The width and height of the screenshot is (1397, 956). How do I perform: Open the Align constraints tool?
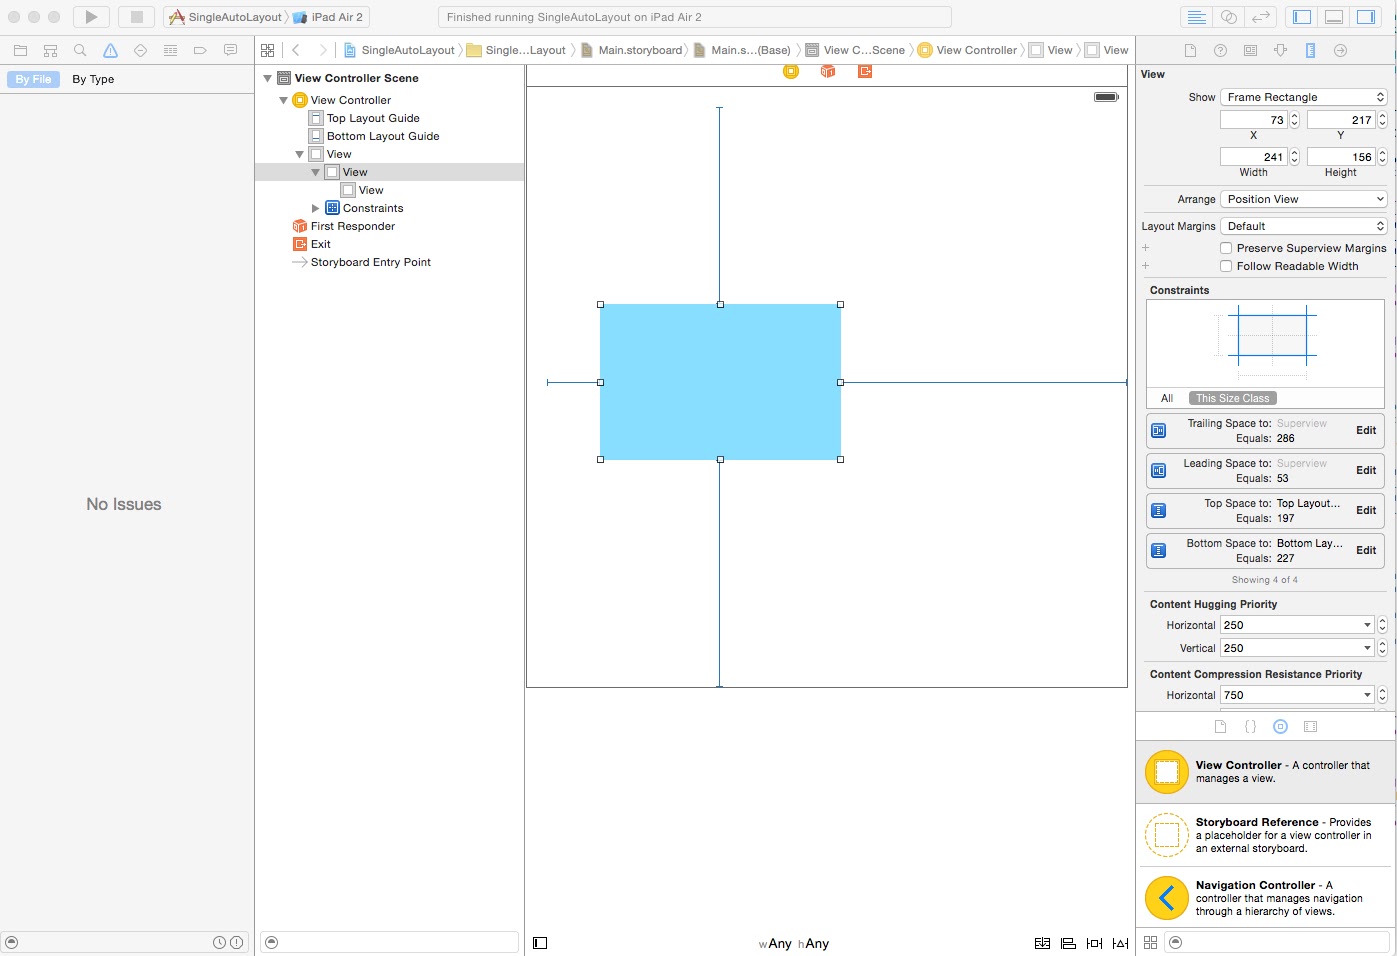point(1067,943)
